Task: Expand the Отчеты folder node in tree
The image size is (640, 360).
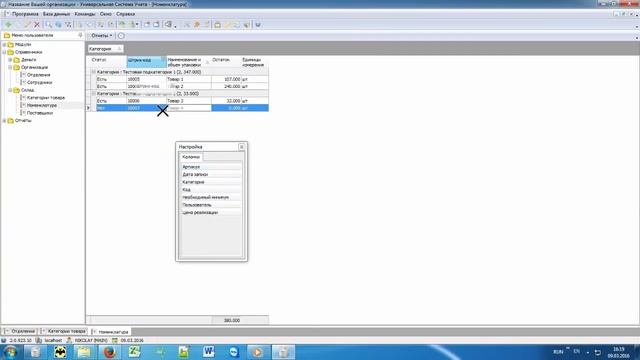Action: pos(4,120)
